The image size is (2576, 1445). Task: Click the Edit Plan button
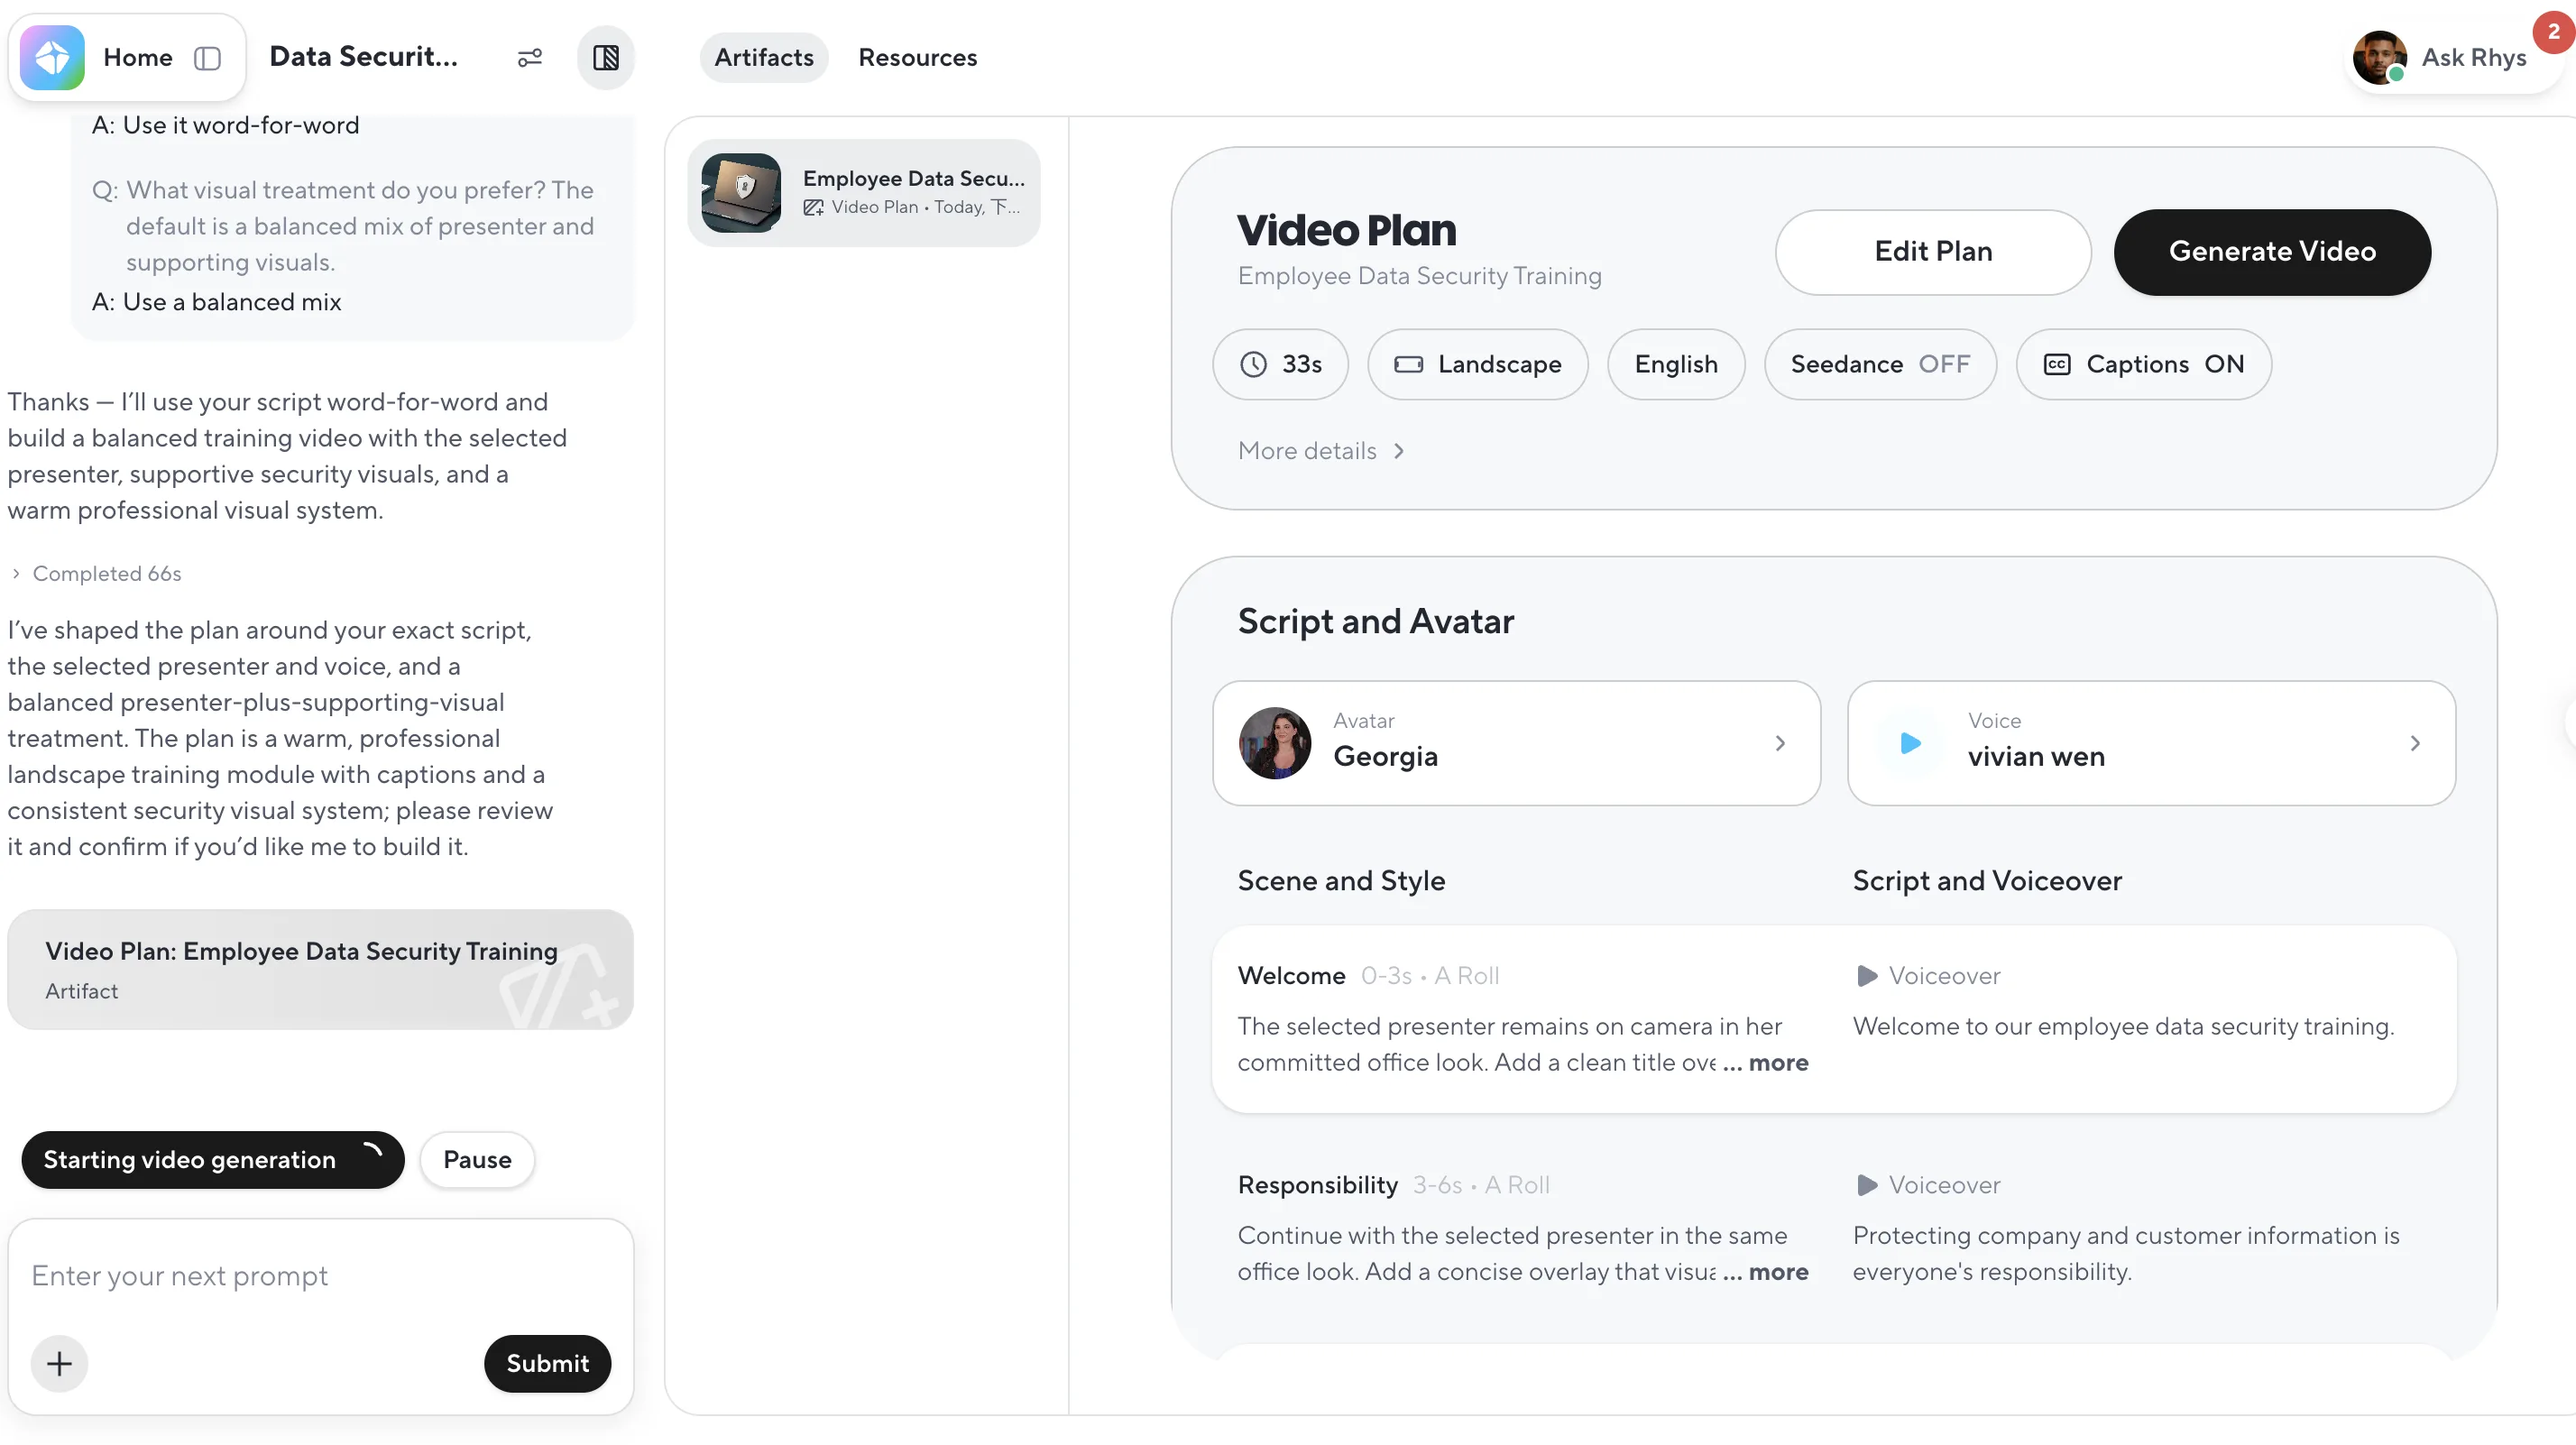click(x=1933, y=252)
